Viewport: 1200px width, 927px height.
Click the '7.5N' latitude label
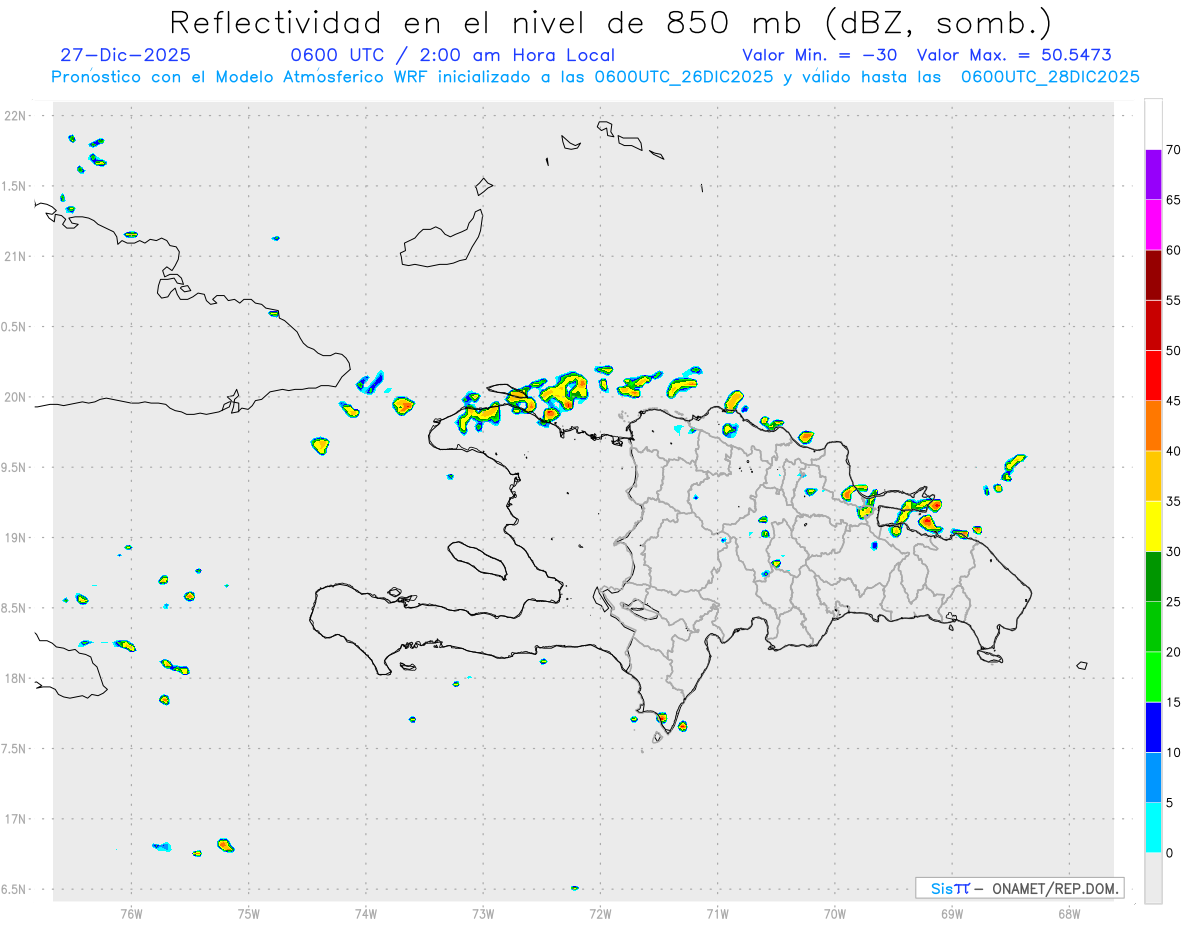click(15, 749)
